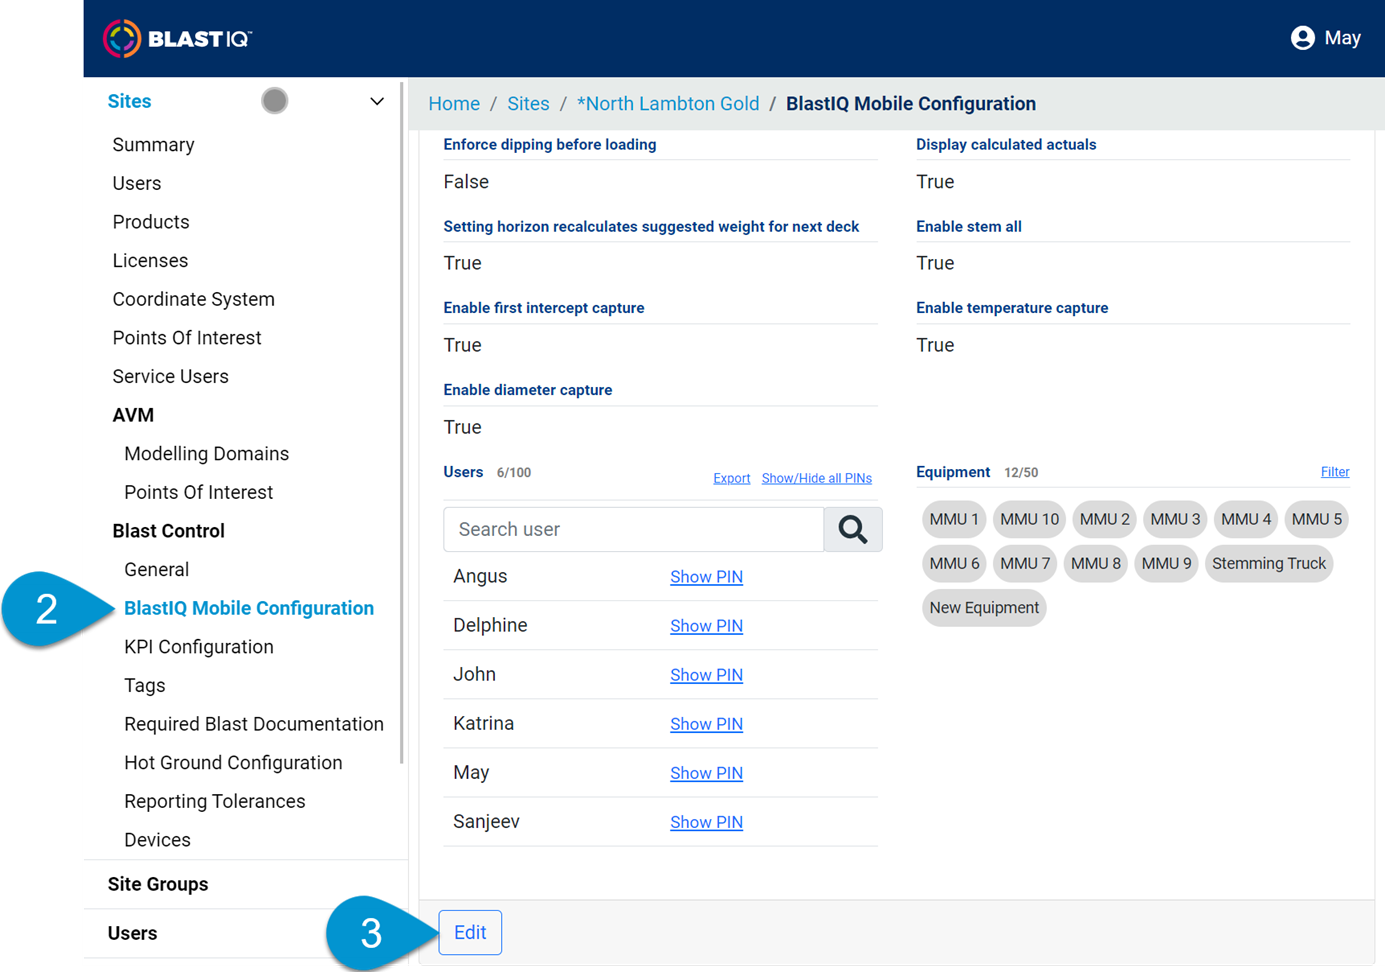
Task: Open Service Users page
Action: point(171,377)
